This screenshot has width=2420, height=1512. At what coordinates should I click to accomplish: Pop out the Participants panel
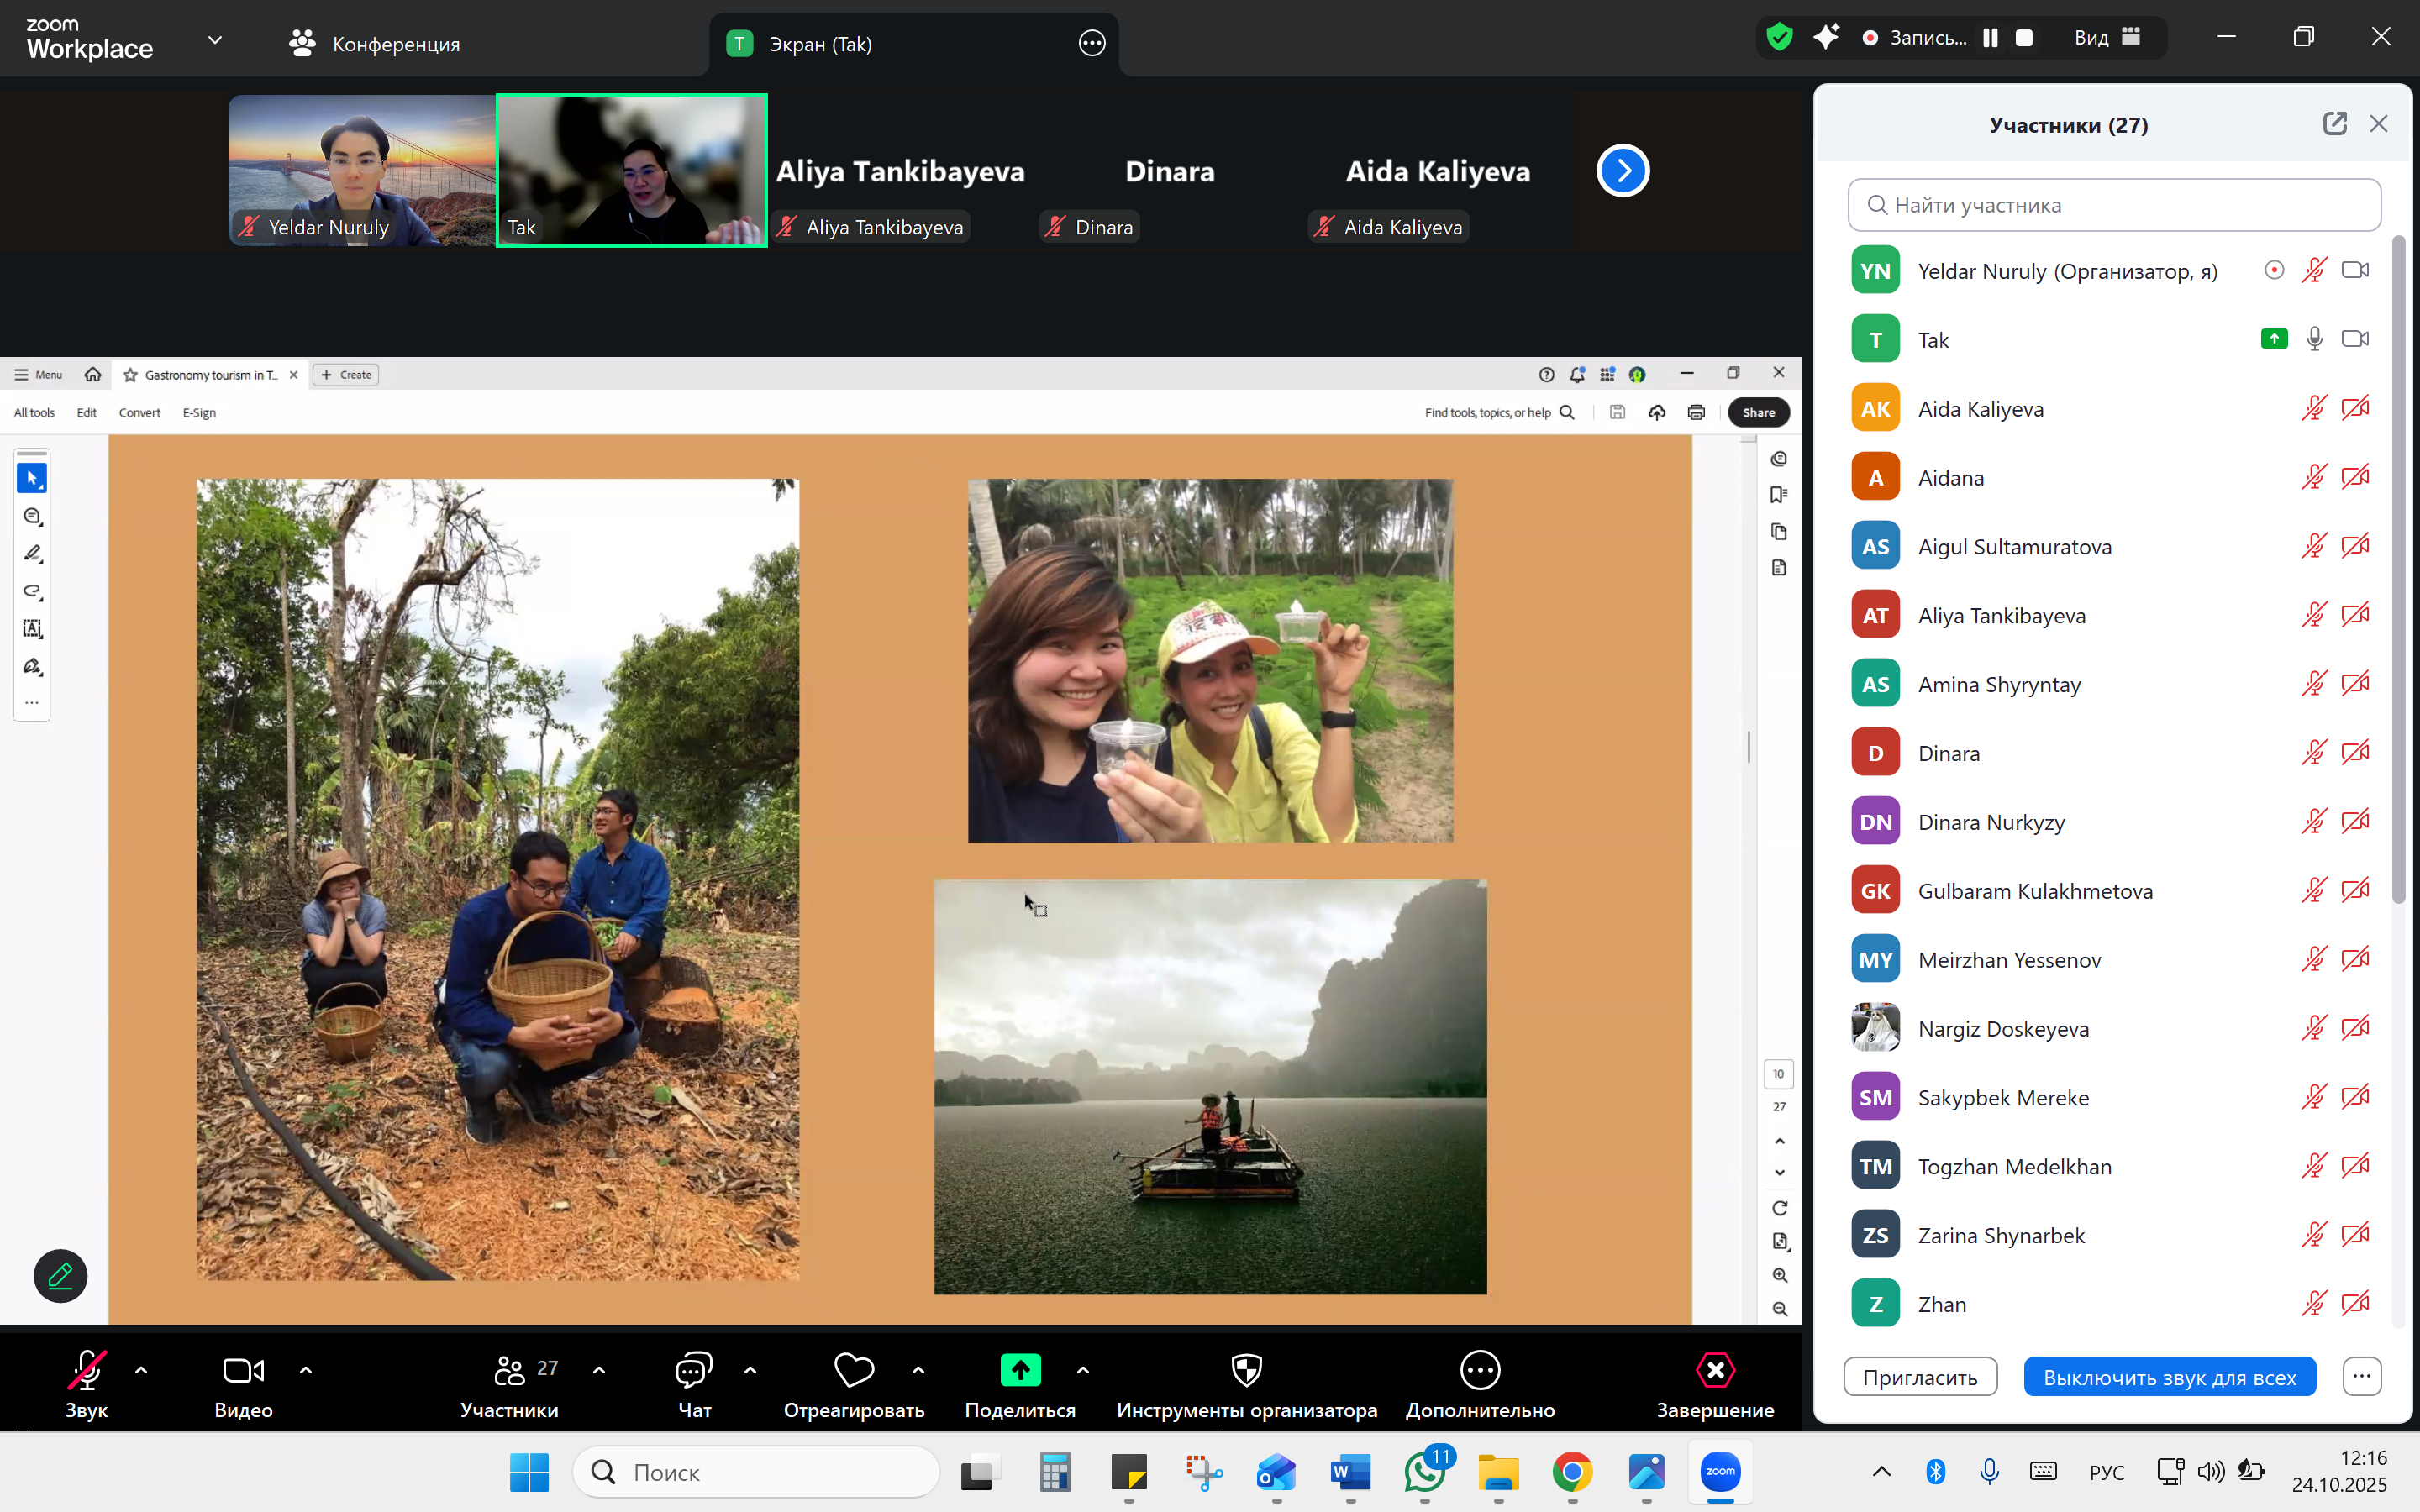[2334, 124]
